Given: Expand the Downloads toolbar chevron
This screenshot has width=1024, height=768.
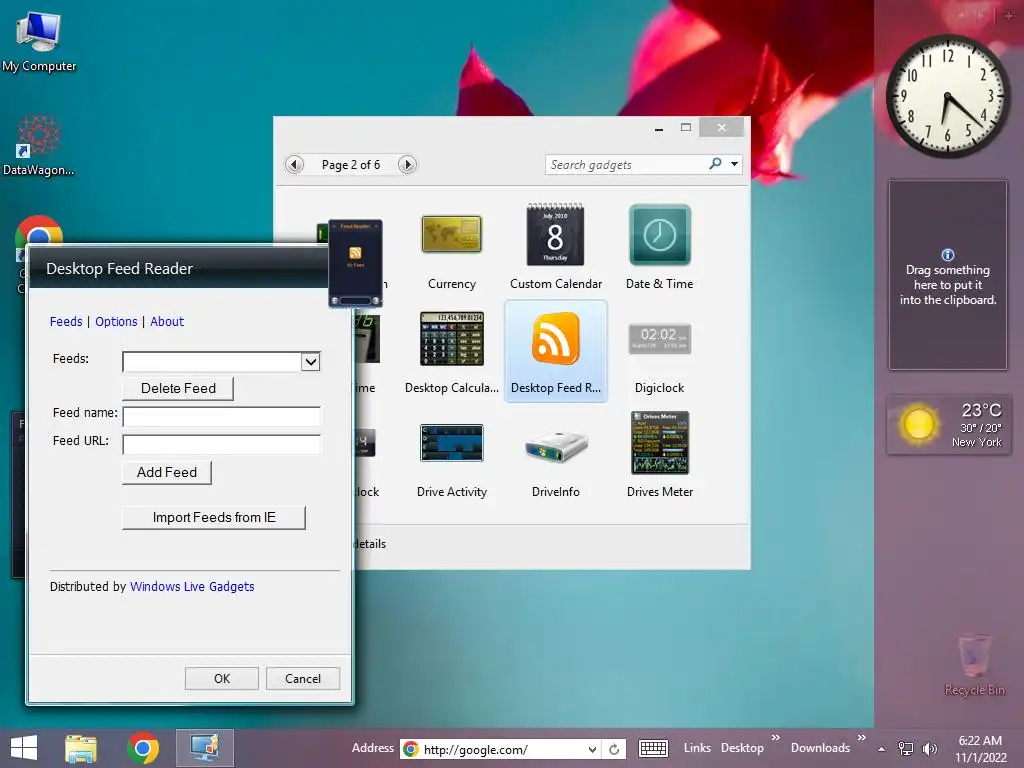Looking at the screenshot, I should tap(862, 737).
